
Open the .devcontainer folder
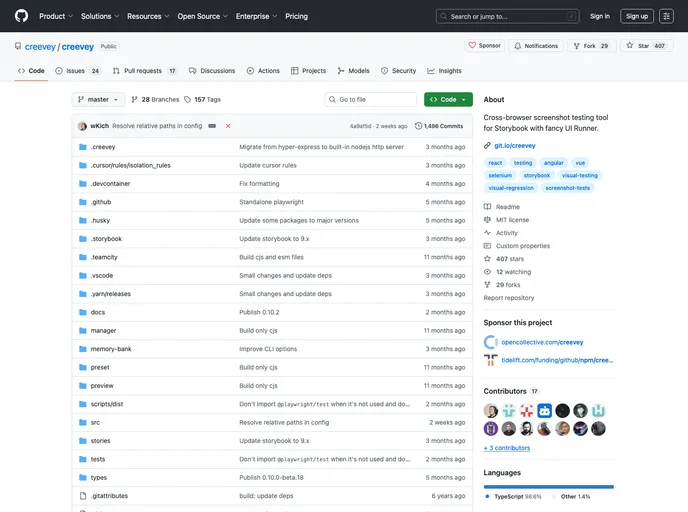110,184
